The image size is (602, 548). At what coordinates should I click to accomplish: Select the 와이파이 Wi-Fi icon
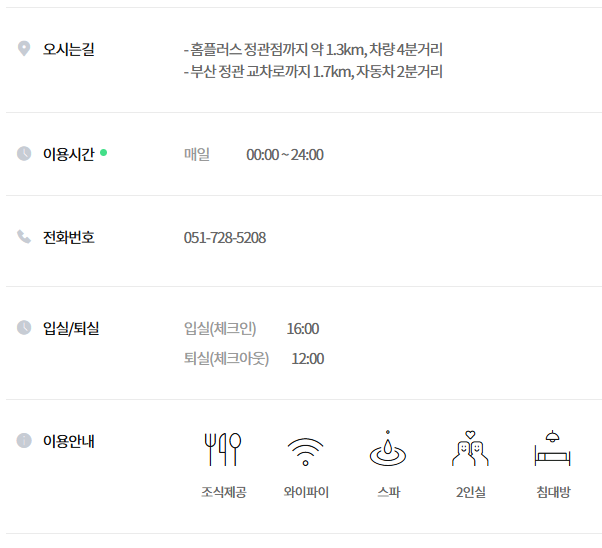(x=305, y=452)
